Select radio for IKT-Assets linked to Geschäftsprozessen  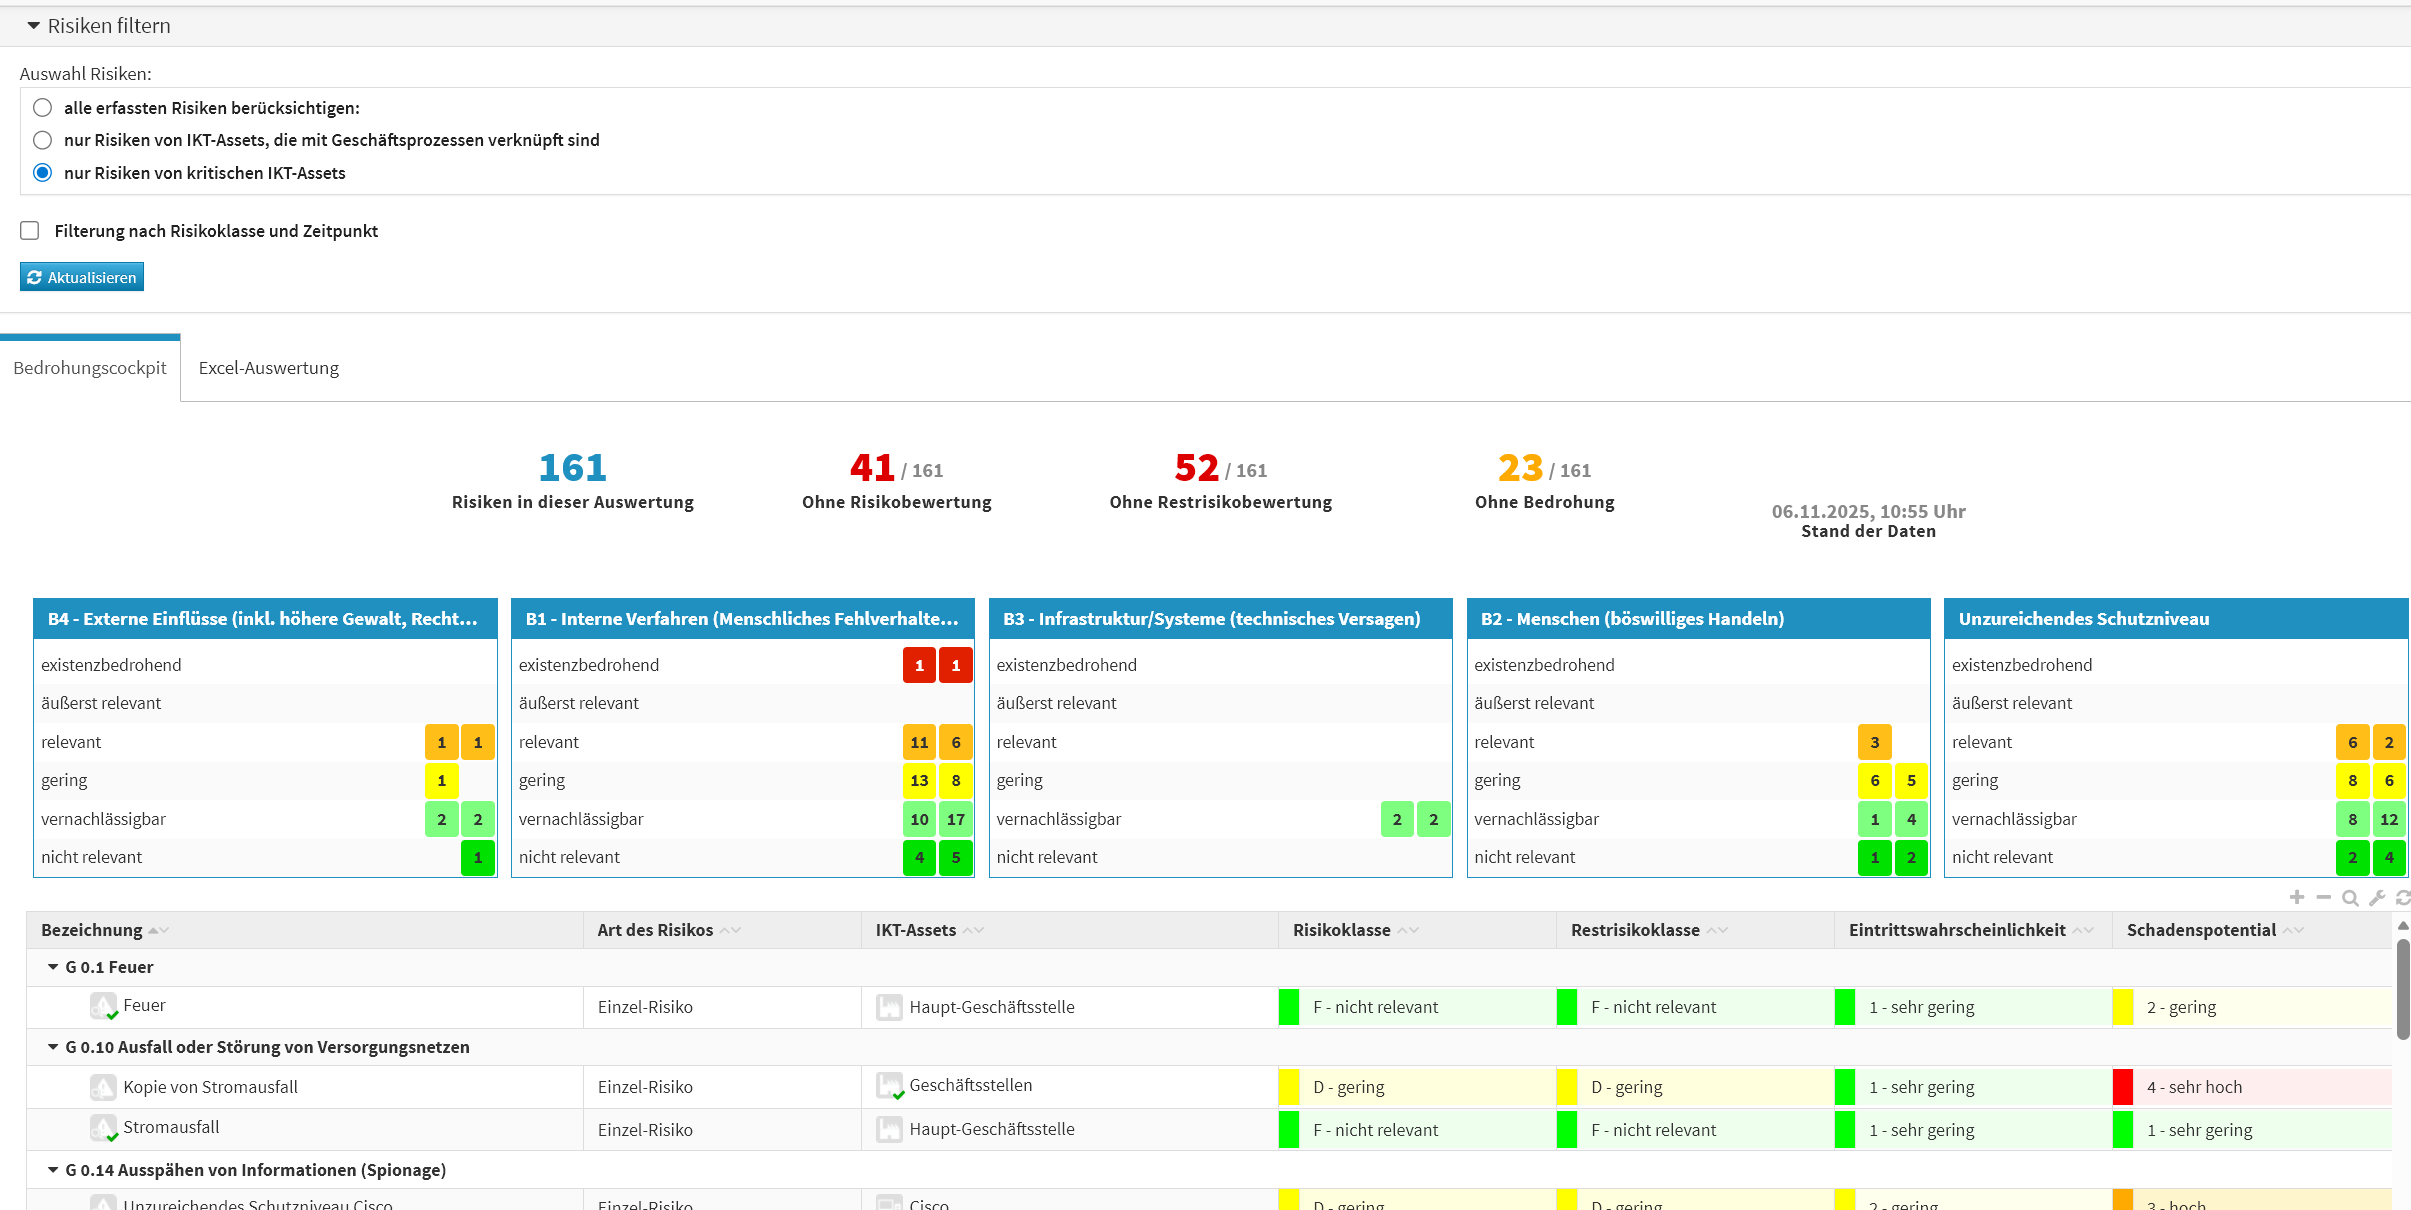point(42,140)
